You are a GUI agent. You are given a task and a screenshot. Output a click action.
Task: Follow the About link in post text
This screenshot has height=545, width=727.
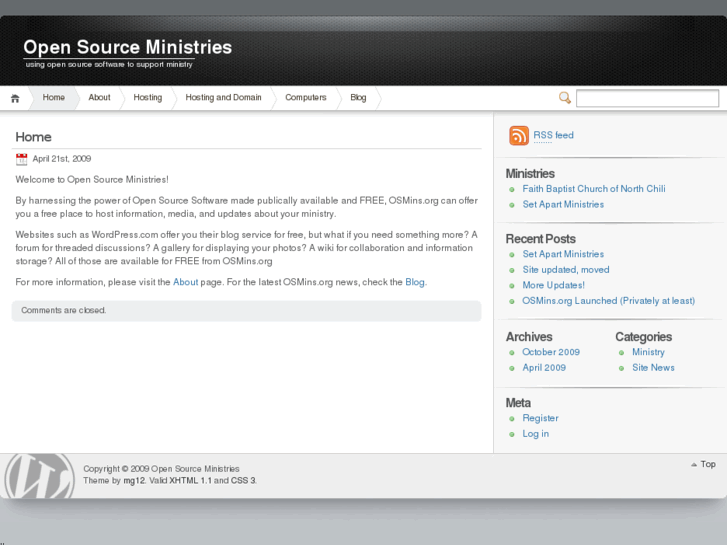pos(185,282)
